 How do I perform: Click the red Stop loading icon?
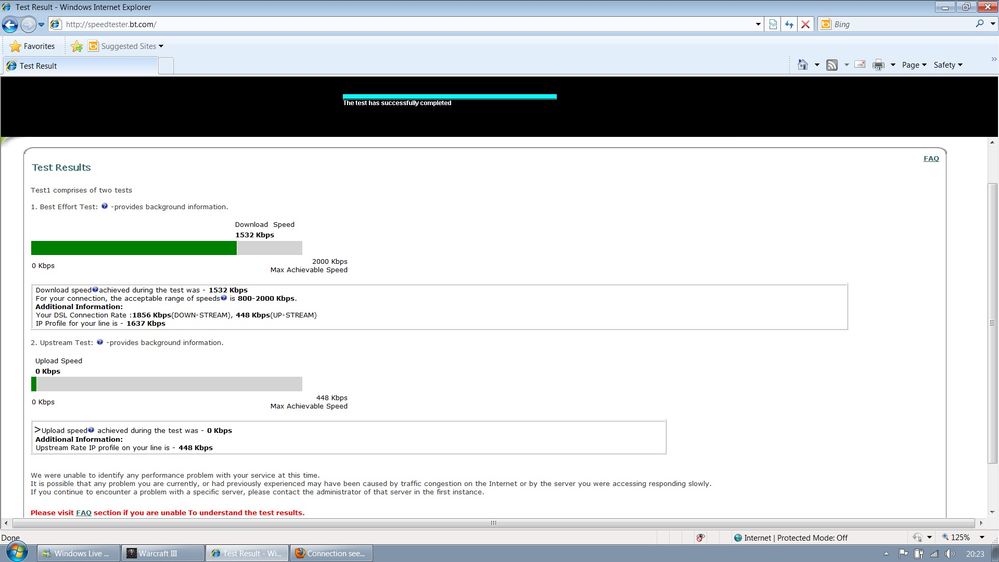(805, 24)
